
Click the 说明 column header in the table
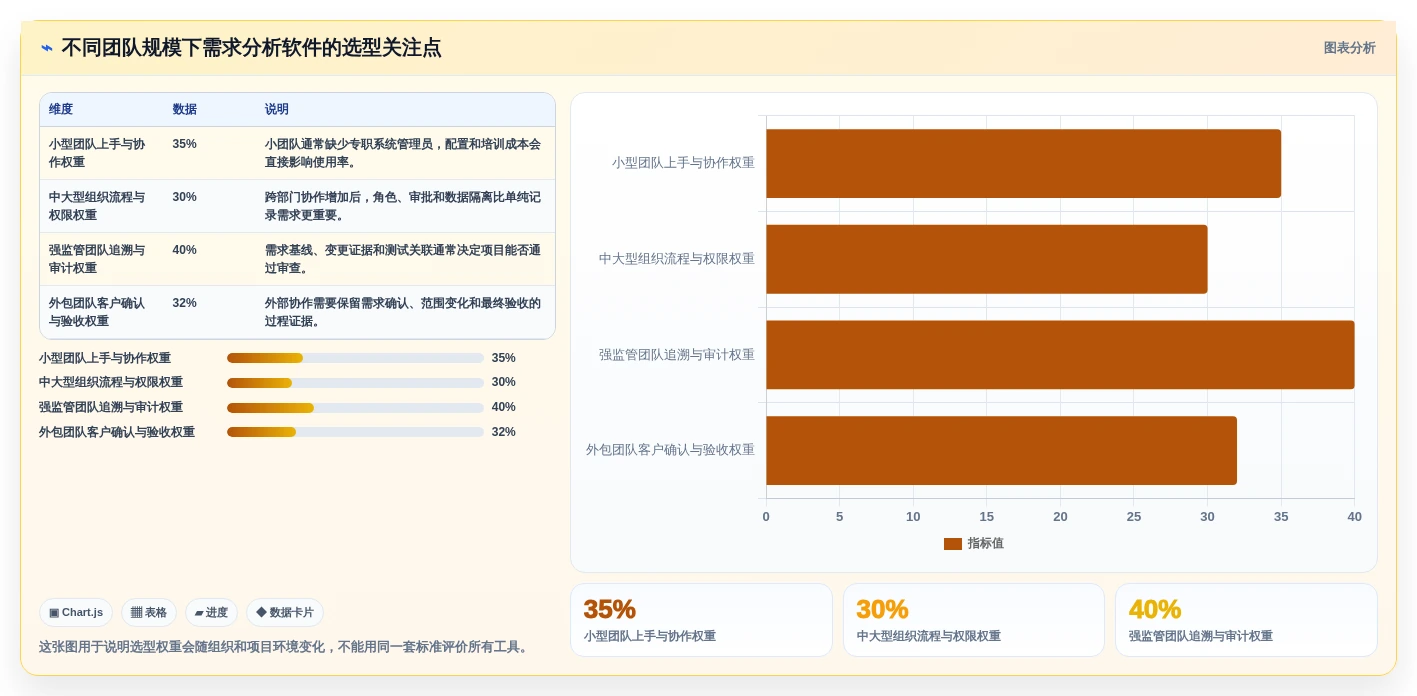(277, 109)
